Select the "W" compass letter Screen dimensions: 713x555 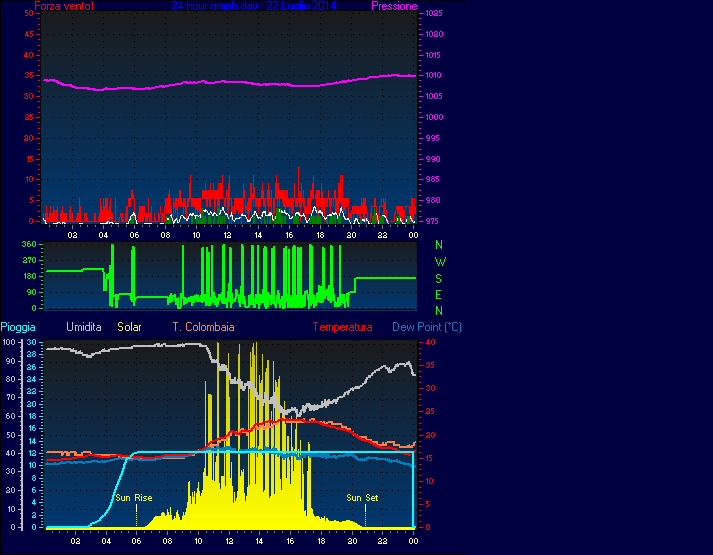coord(440,262)
